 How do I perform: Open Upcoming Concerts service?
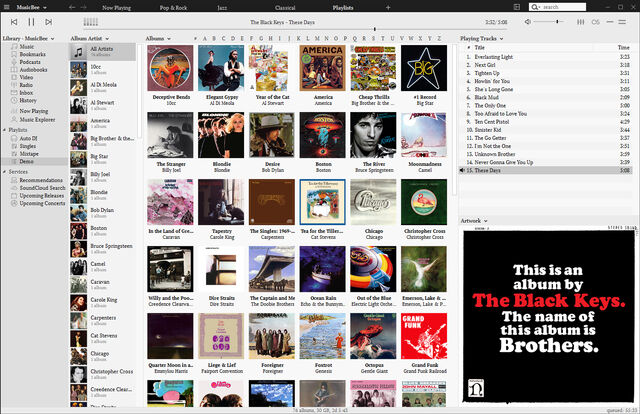tap(42, 203)
